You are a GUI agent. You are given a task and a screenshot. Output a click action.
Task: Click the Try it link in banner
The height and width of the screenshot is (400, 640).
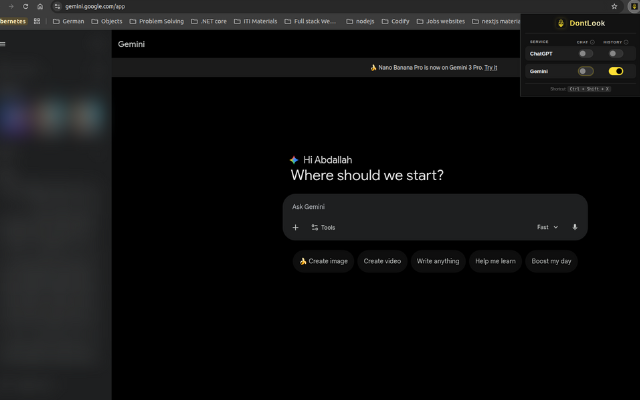tap(490, 67)
